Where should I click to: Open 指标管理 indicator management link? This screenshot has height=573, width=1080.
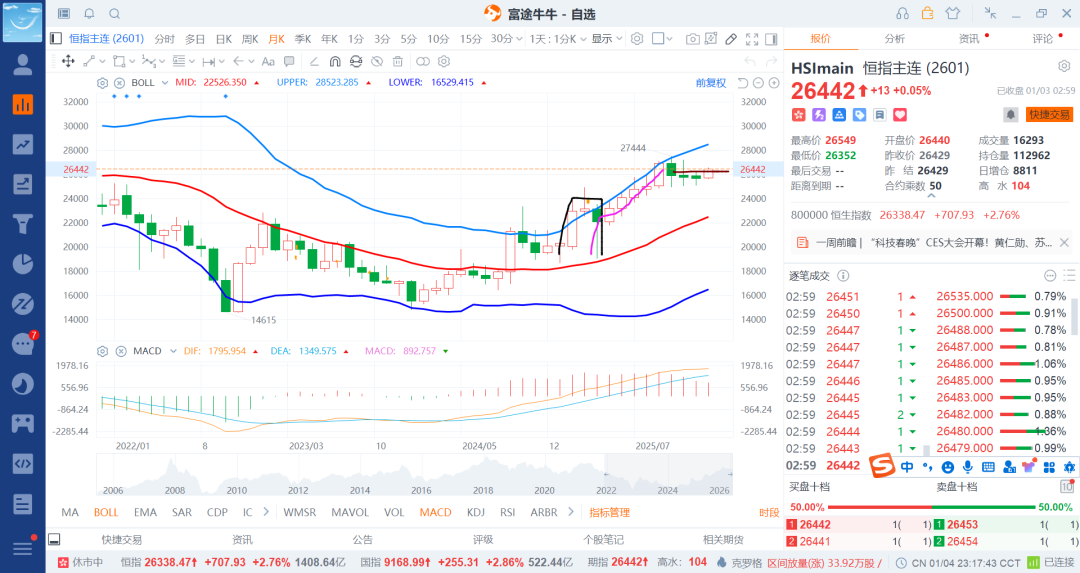(x=610, y=512)
